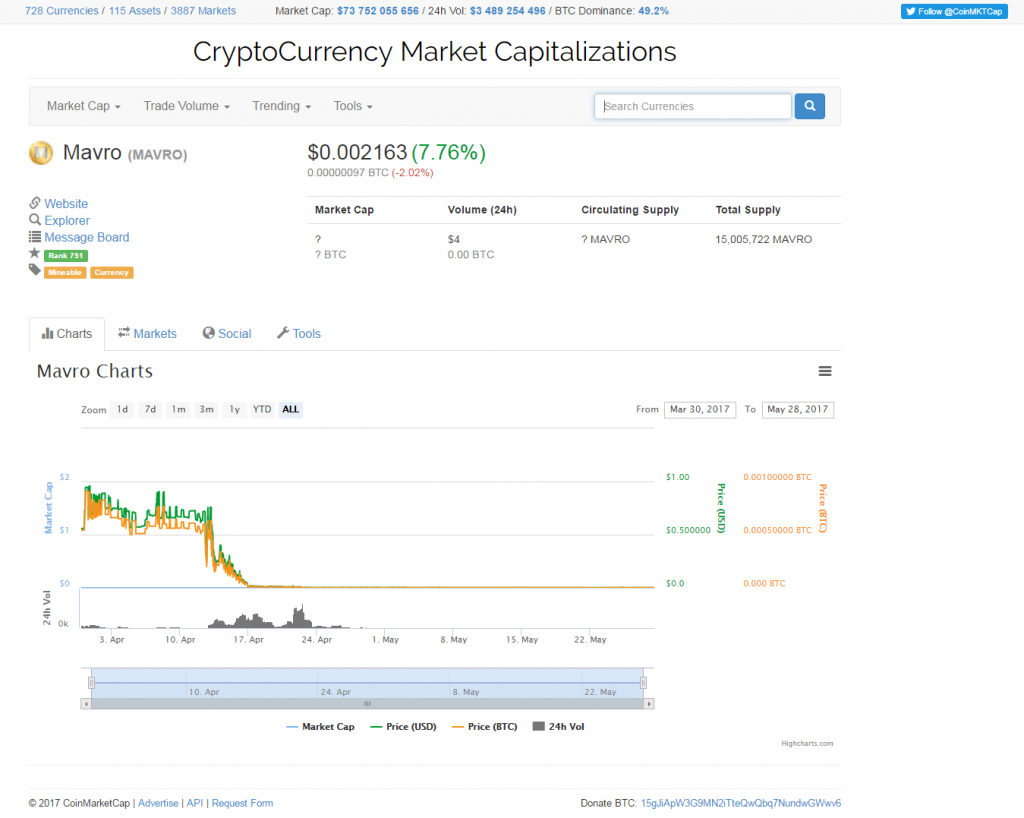Focus the Search Currencies input field
The image size is (1024, 818).
pos(693,106)
